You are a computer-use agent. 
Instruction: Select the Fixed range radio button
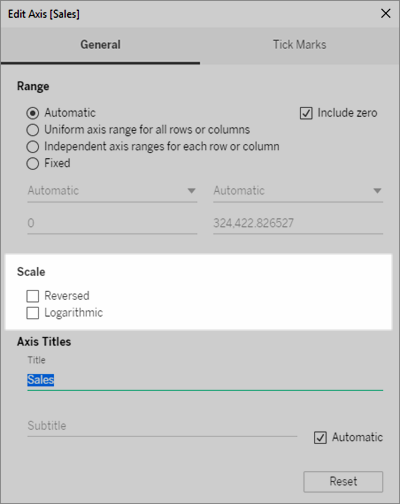33,163
